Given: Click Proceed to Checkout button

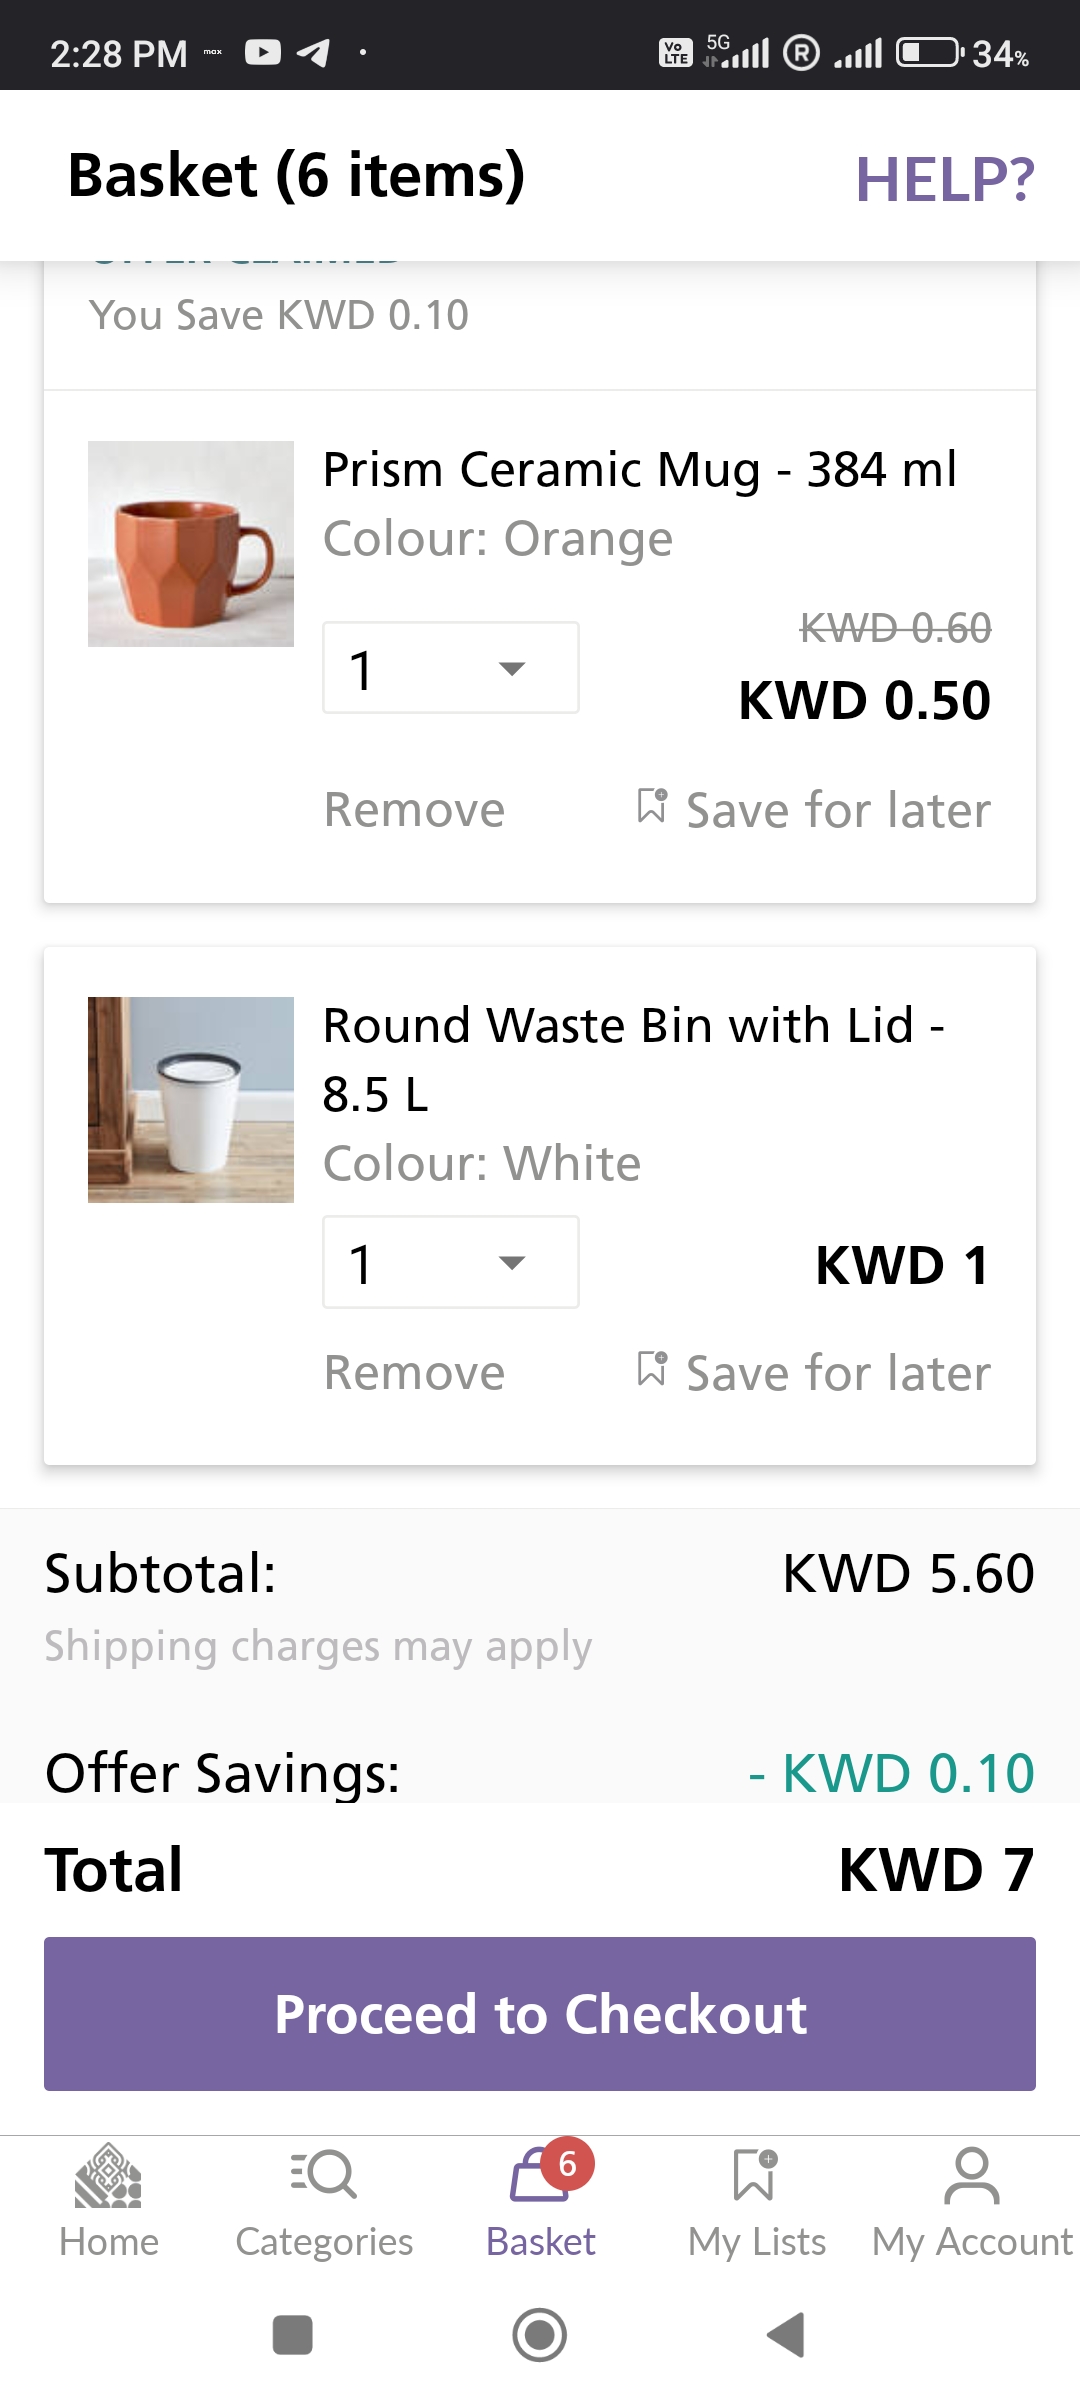Looking at the screenshot, I should coord(540,2014).
